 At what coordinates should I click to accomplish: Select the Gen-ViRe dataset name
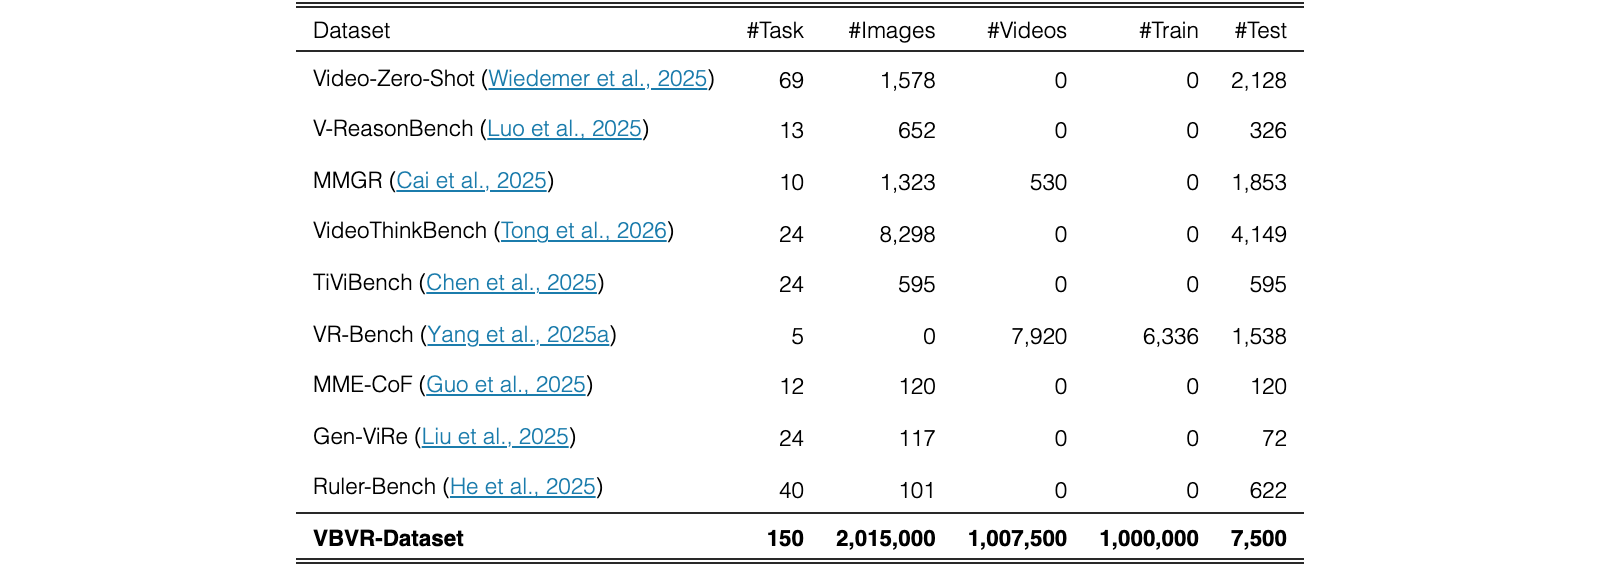(360, 437)
